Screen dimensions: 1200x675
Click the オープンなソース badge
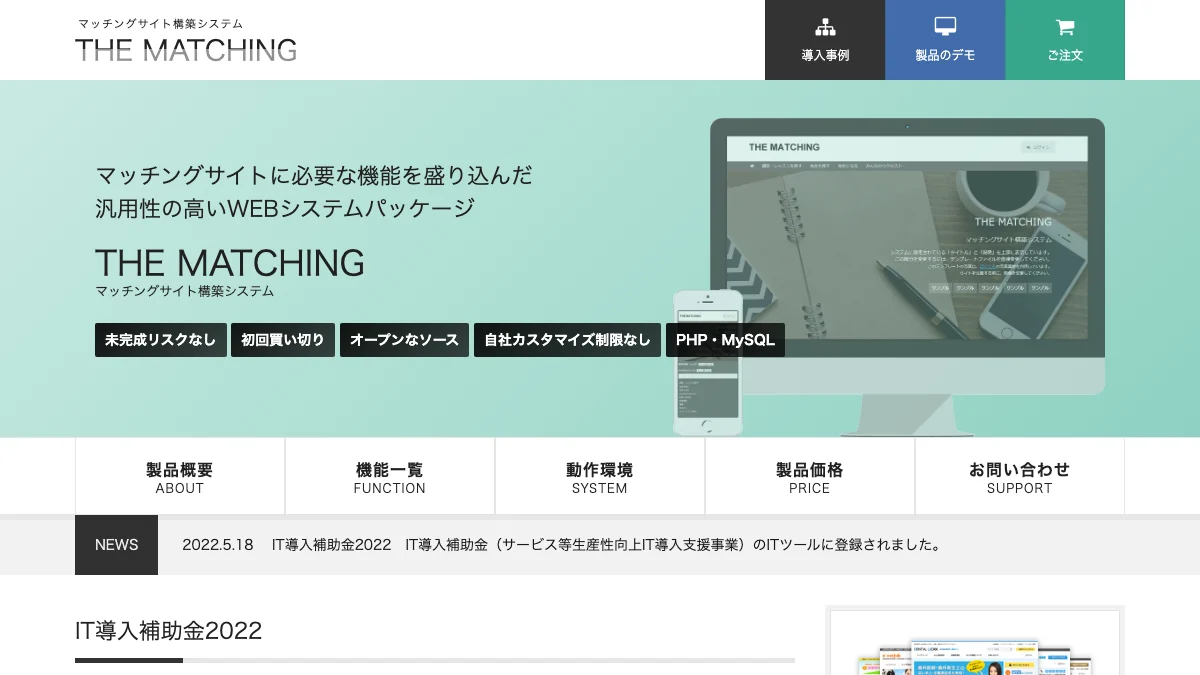click(x=404, y=340)
